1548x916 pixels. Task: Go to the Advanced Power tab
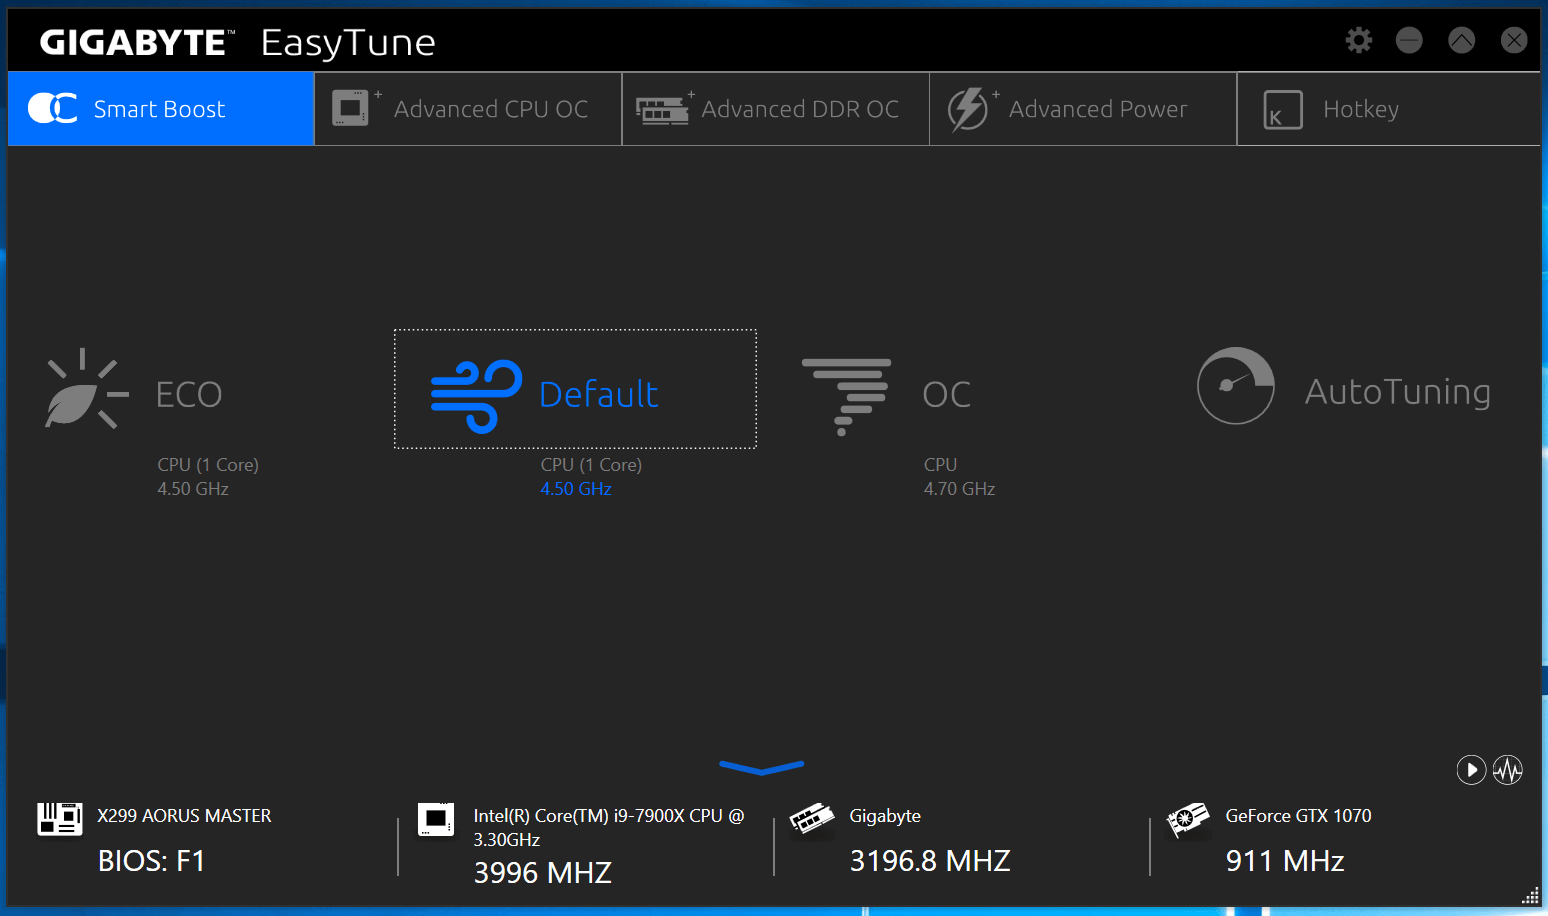[1082, 109]
